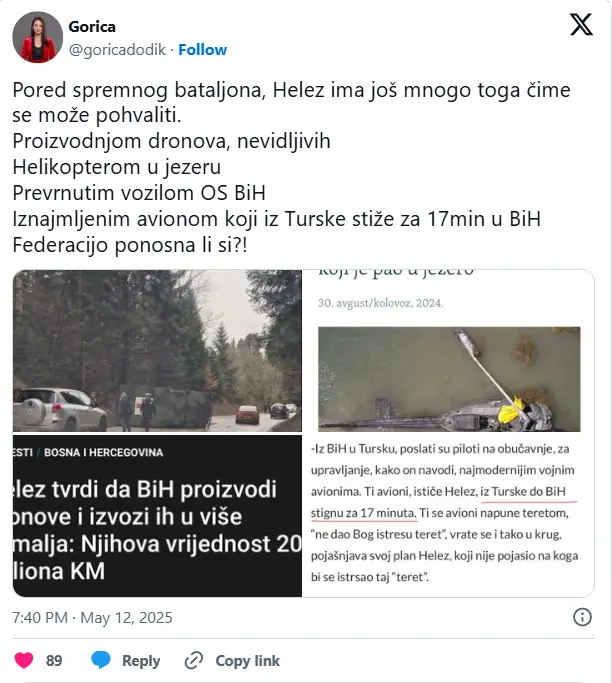
Task: View the helicopter in lake image
Action: (x=449, y=379)
